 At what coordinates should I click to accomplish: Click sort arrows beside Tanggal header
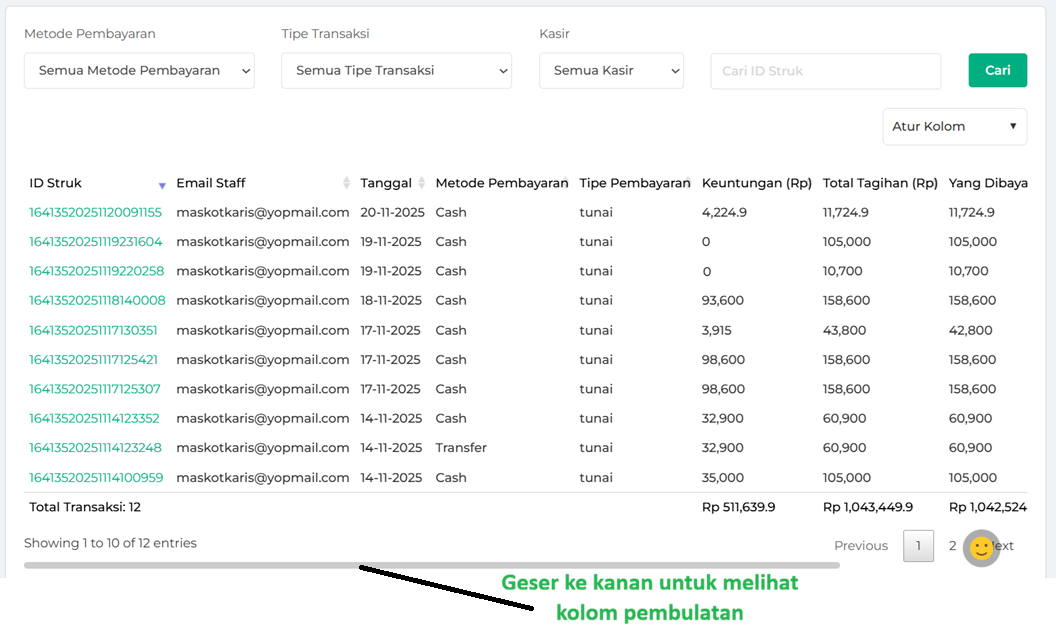(x=422, y=183)
